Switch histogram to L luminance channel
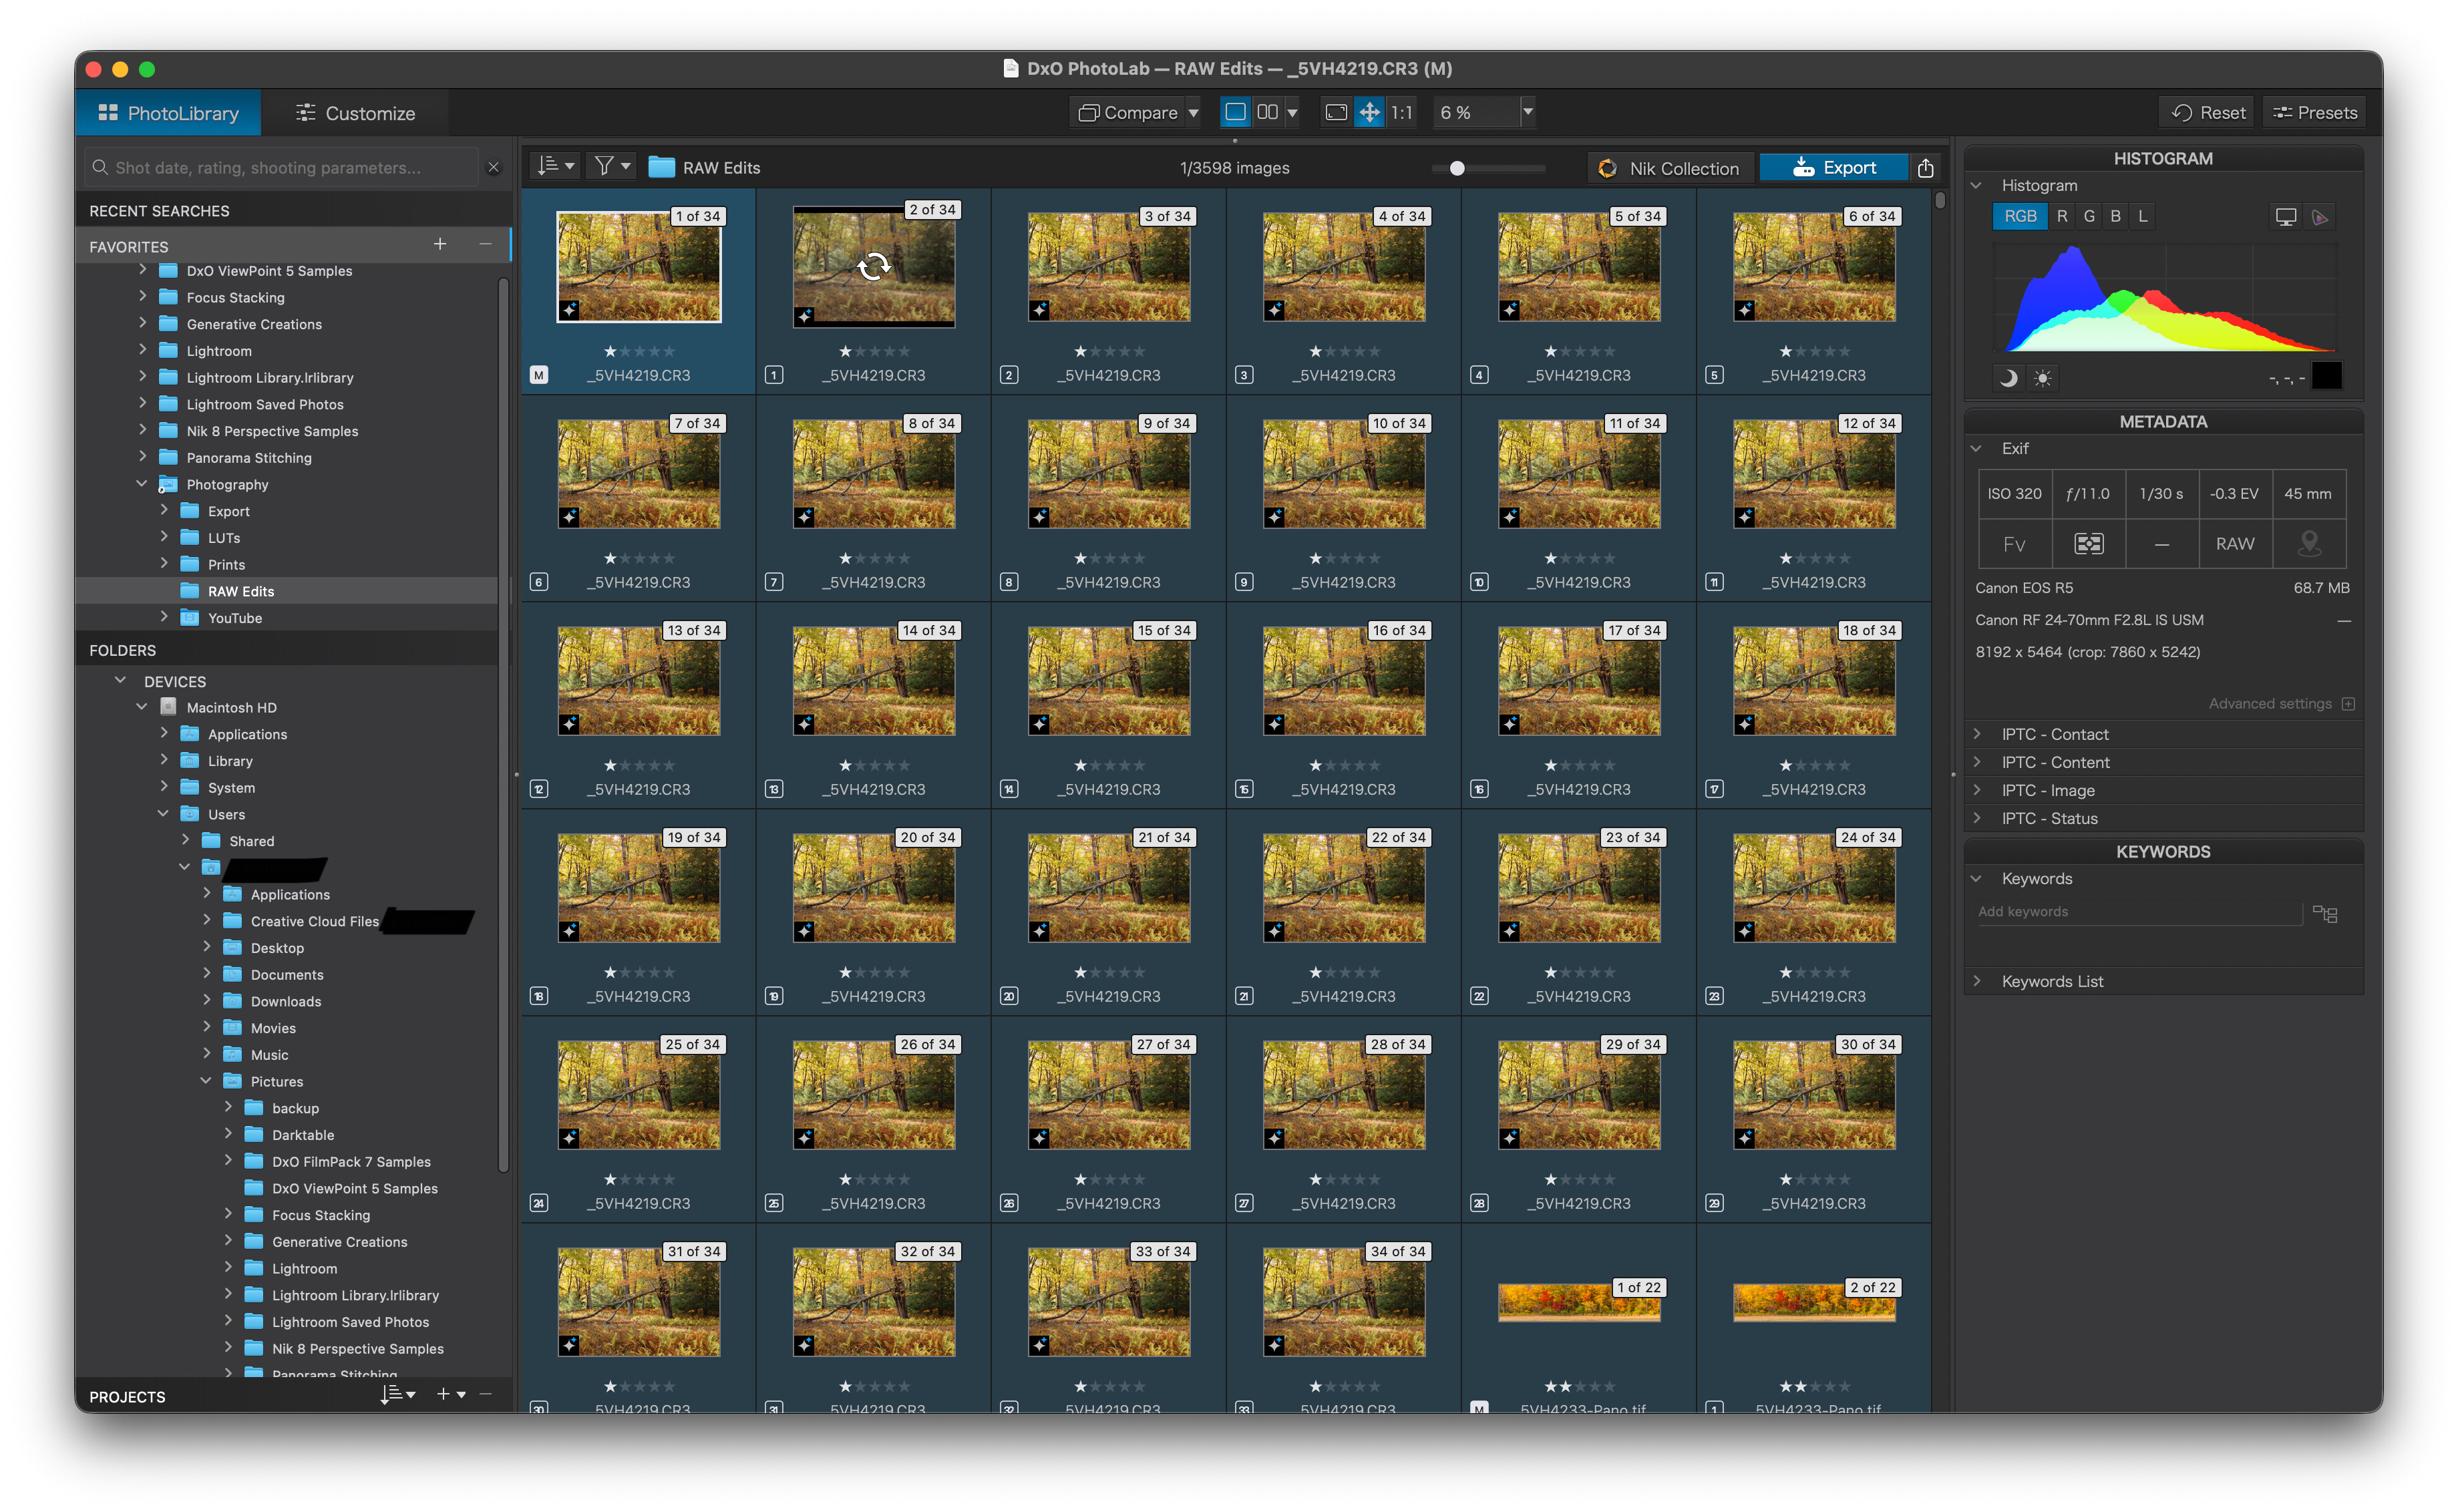Image resolution: width=2458 pixels, height=1512 pixels. (2142, 216)
